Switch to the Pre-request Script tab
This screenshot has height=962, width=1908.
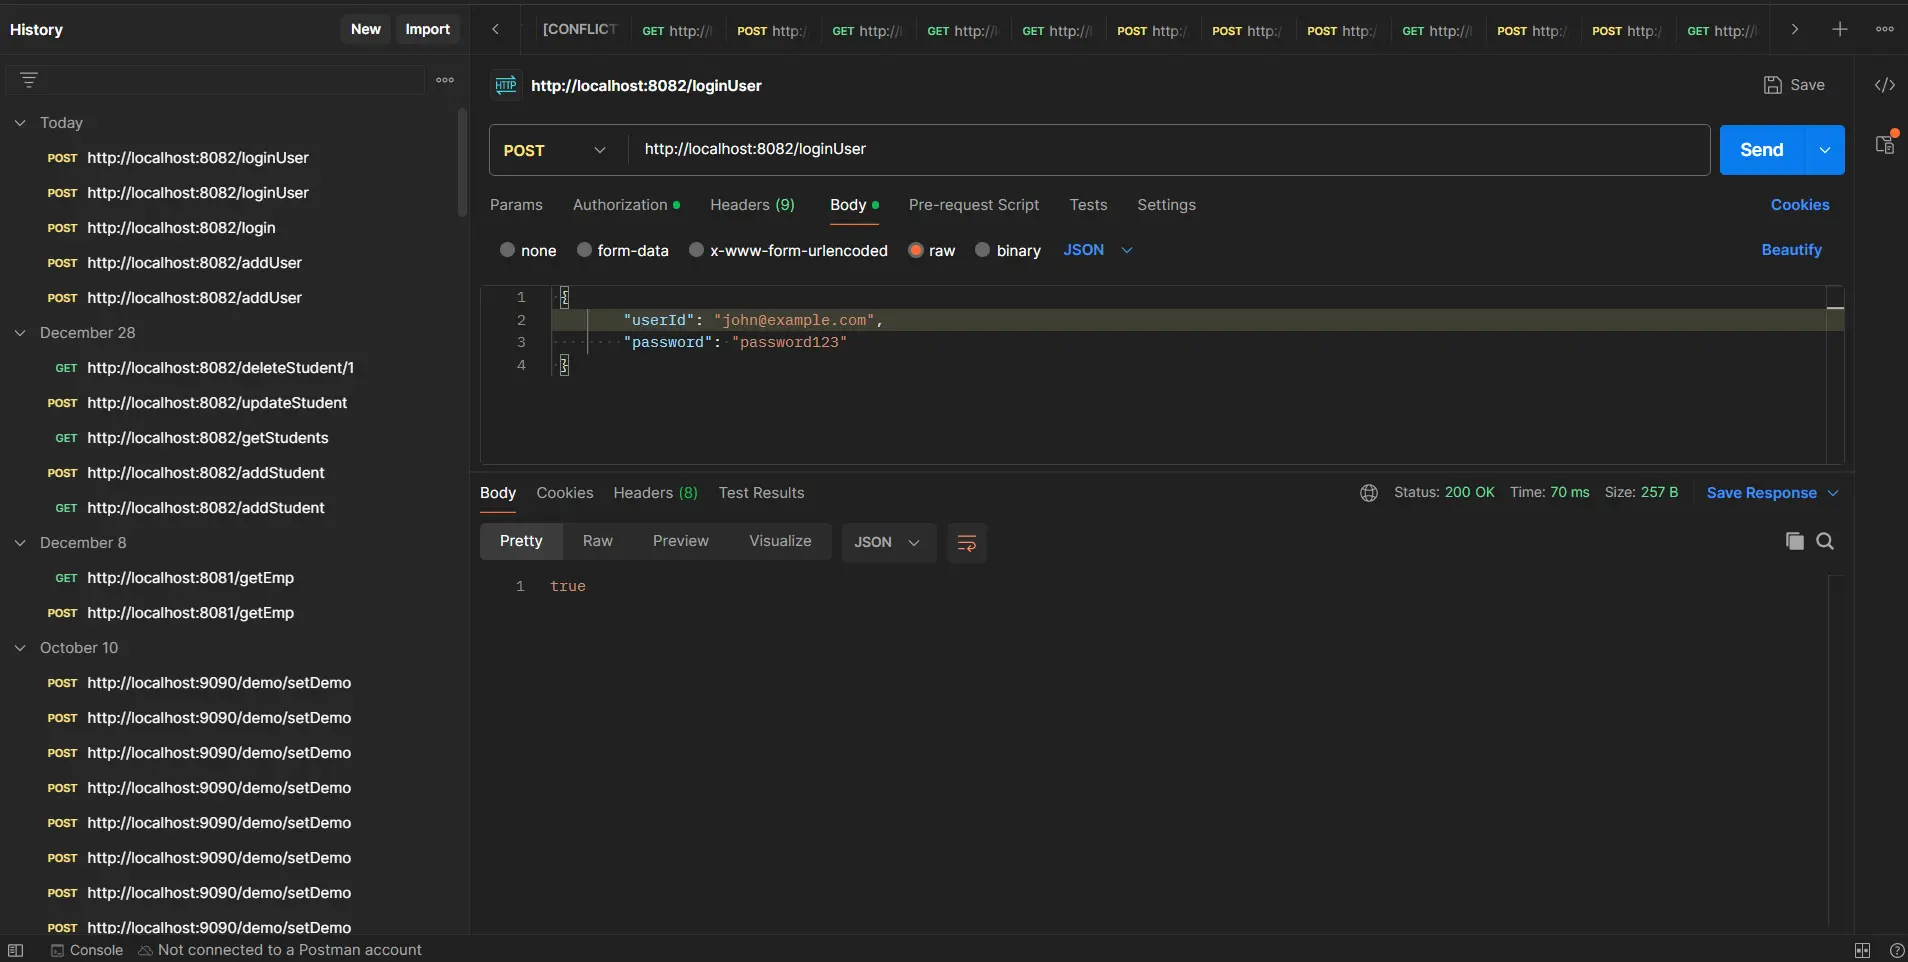click(x=974, y=206)
